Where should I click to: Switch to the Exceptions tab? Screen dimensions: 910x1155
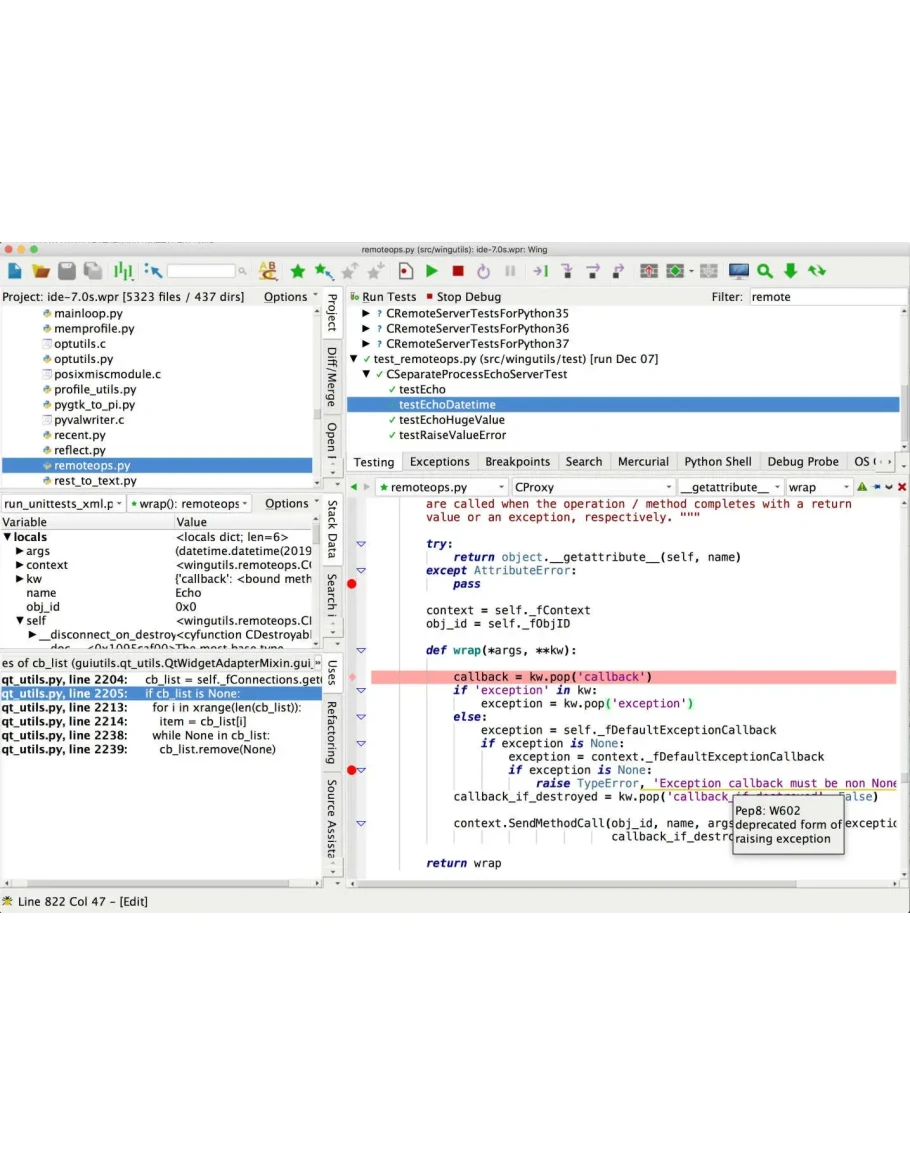point(439,462)
